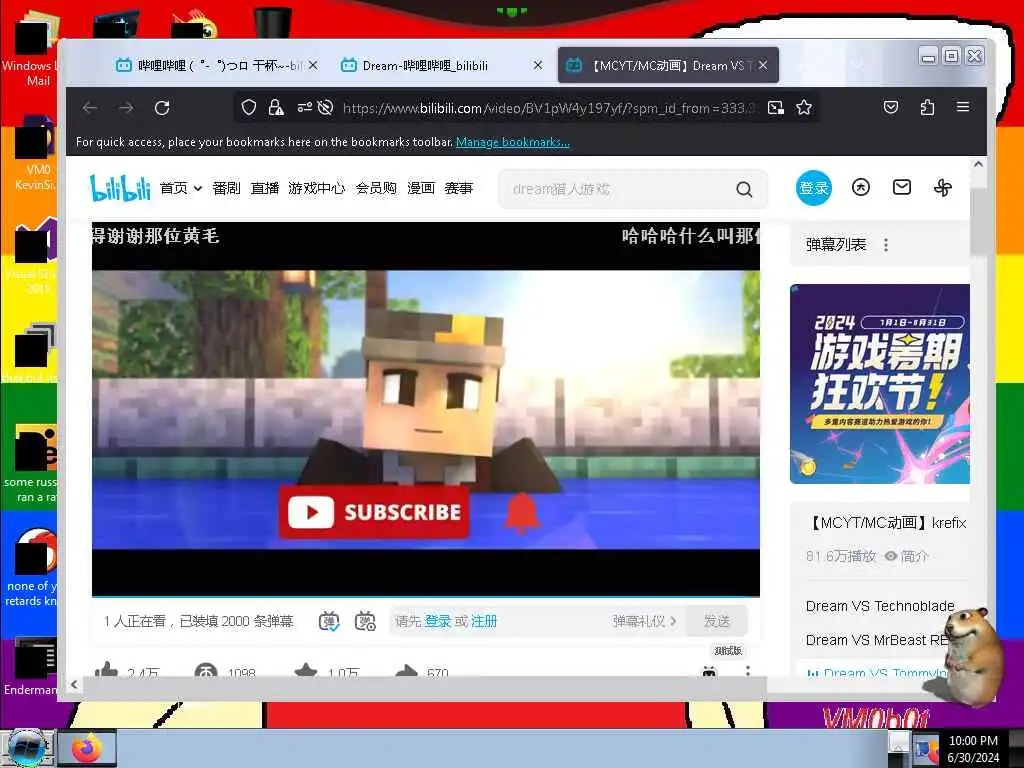Open the 2024 游戏暑期狂欢节 ad banner
The width and height of the screenshot is (1024, 768).
click(880, 384)
